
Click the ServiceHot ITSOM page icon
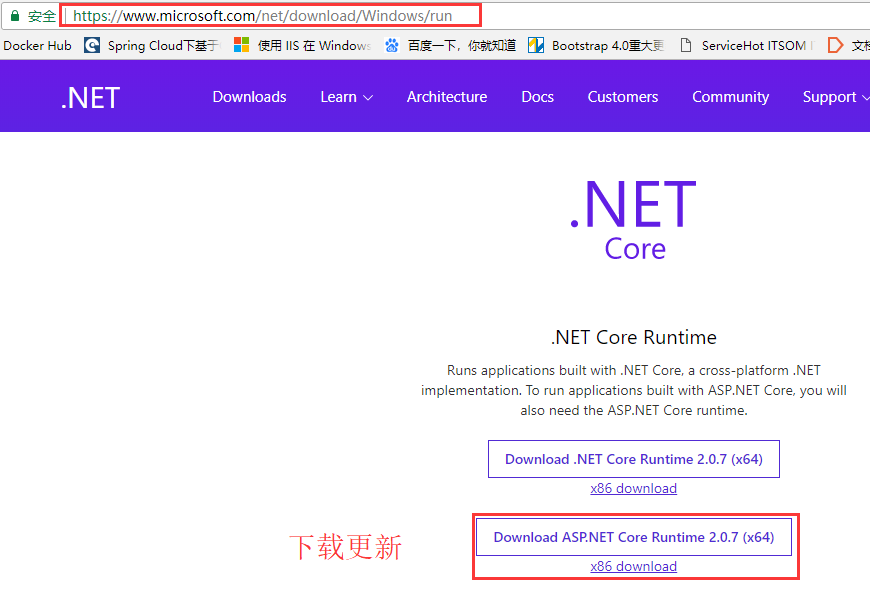(686, 45)
